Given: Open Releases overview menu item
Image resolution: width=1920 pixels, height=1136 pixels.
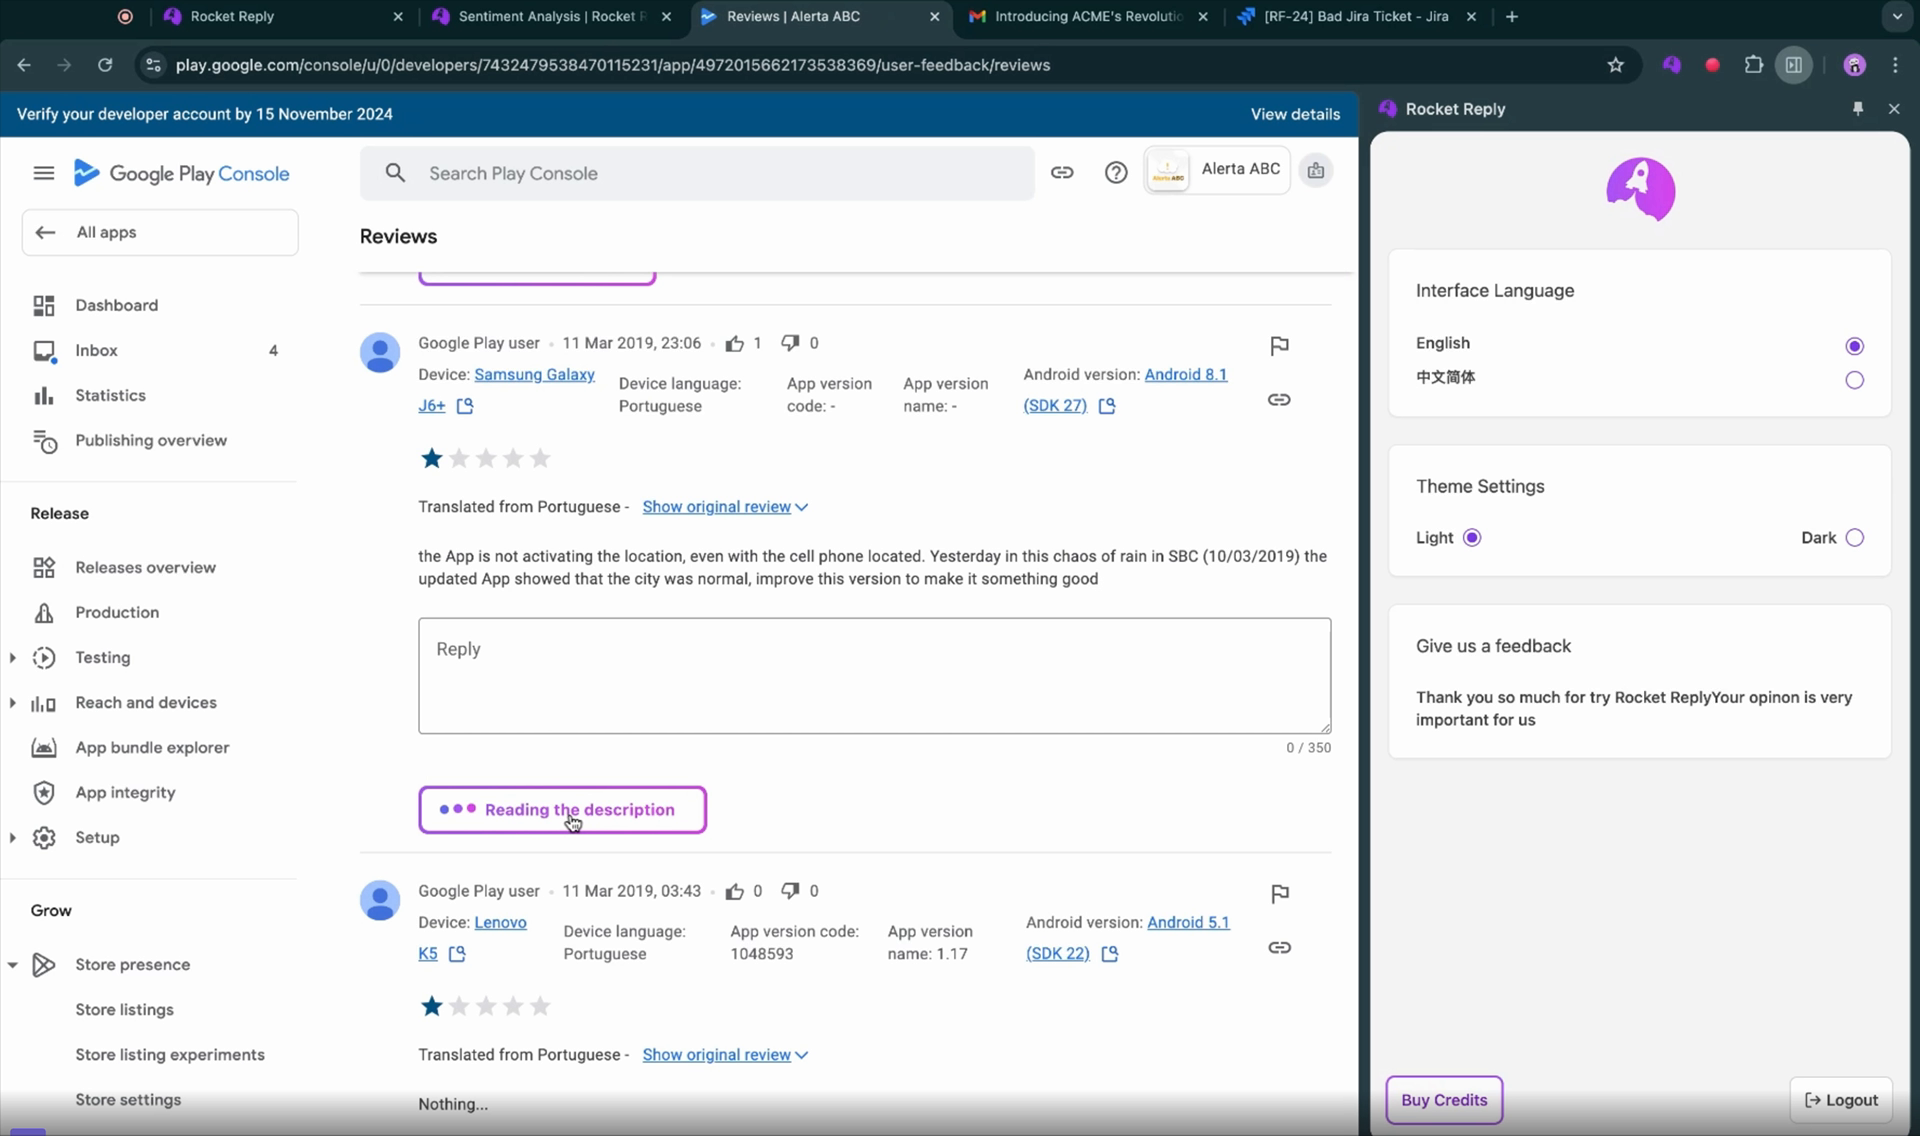Looking at the screenshot, I should [x=145, y=567].
